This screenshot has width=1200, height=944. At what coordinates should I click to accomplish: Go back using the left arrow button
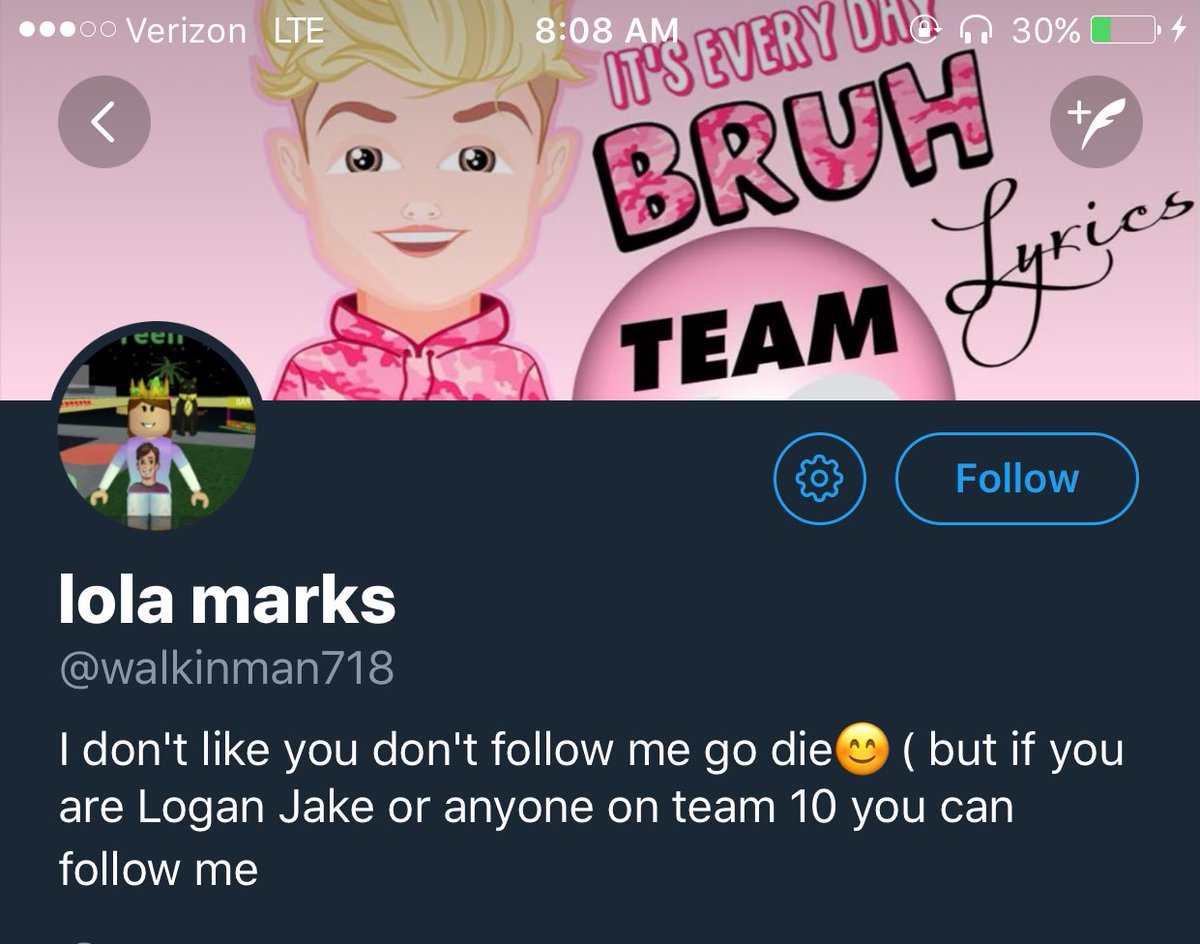coord(104,121)
